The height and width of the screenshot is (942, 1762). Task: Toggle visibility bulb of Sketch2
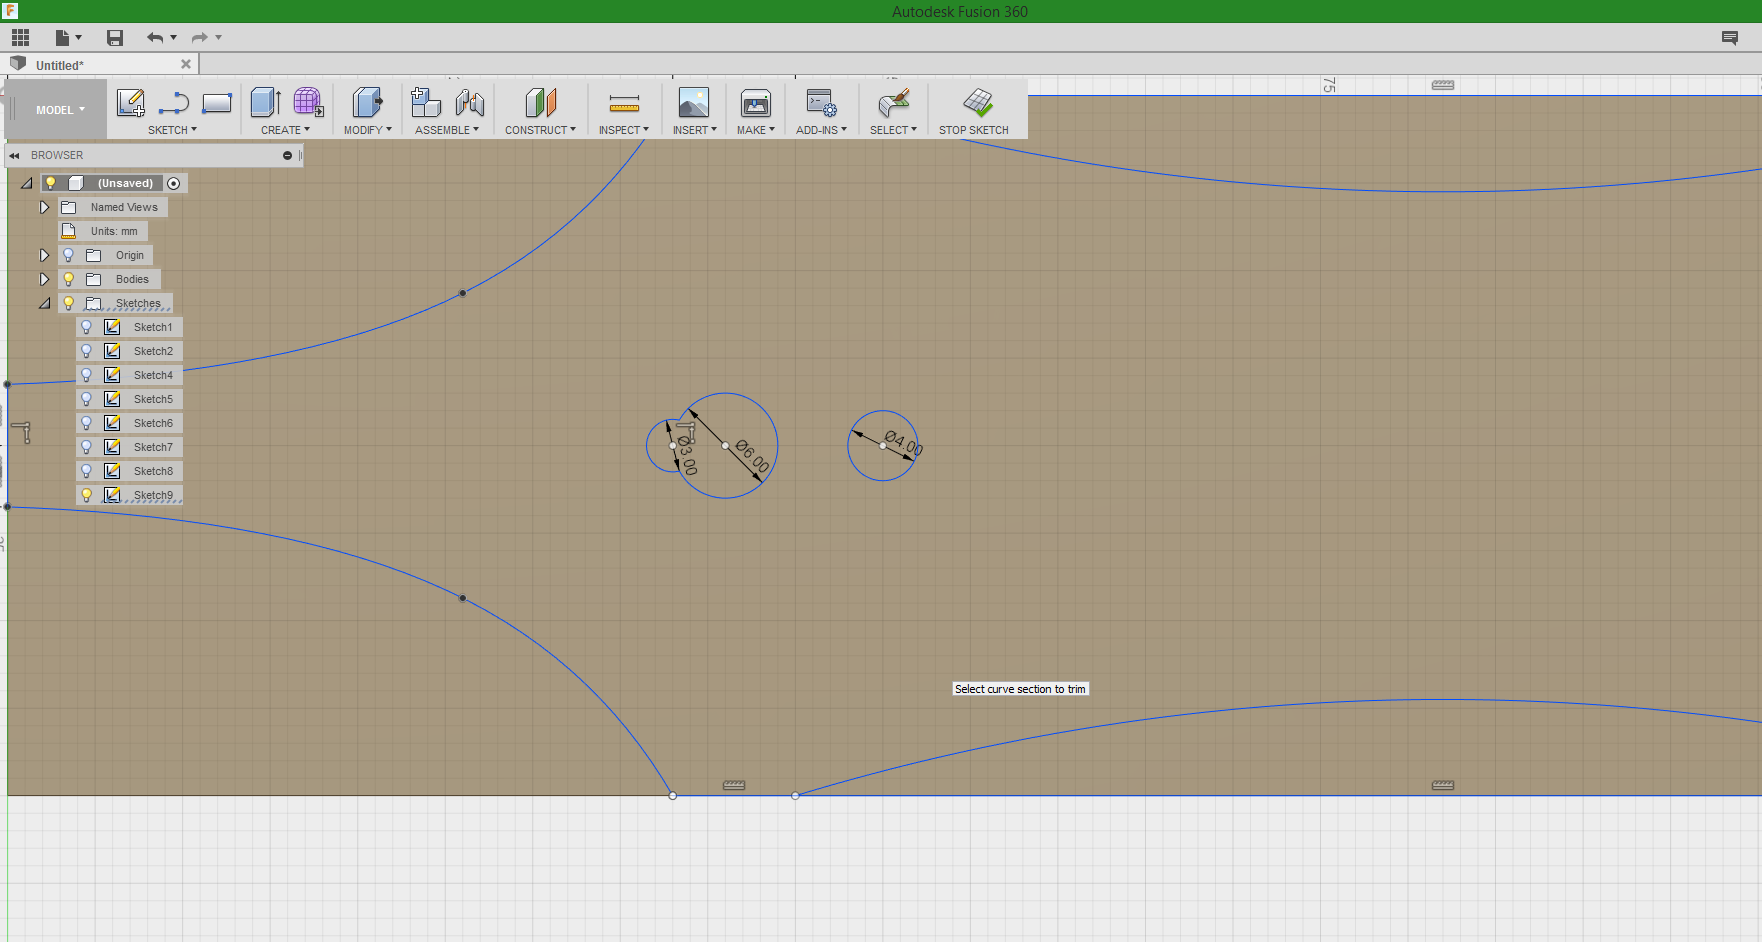(87, 351)
